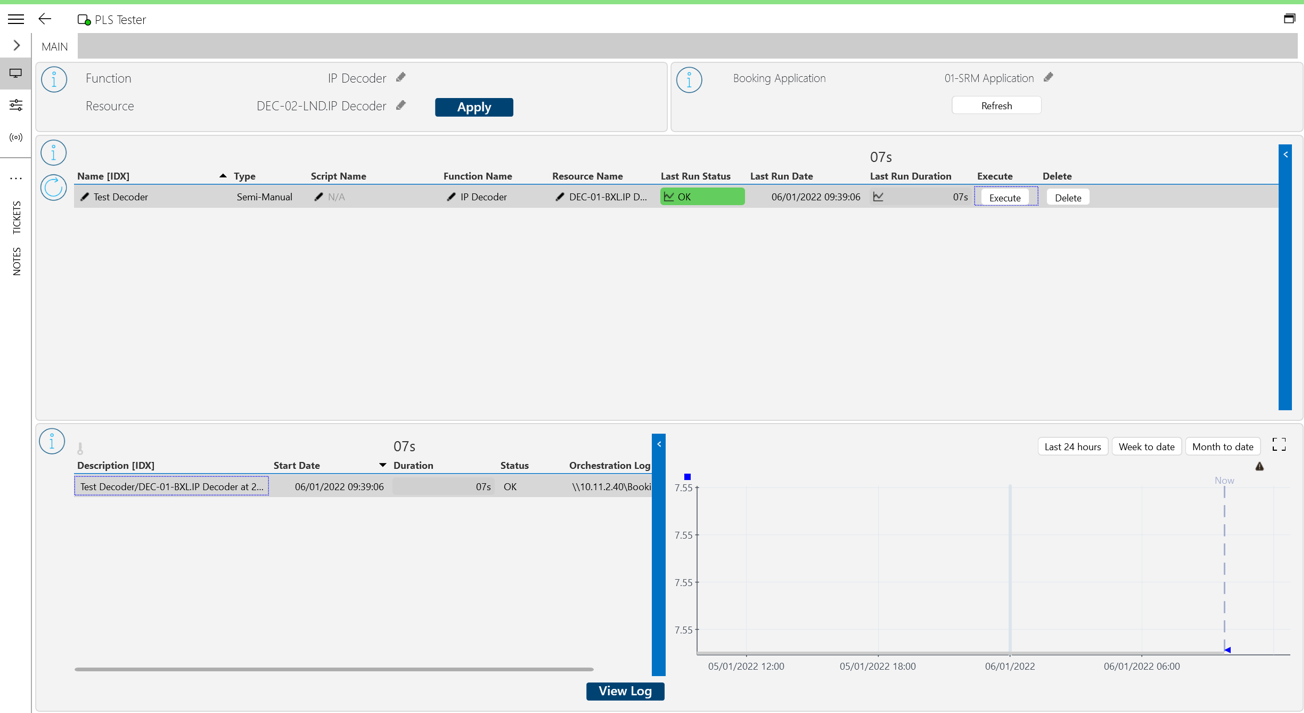This screenshot has width=1304, height=713.
Task: Execute the Test Decoder test
Action: [x=1005, y=197]
